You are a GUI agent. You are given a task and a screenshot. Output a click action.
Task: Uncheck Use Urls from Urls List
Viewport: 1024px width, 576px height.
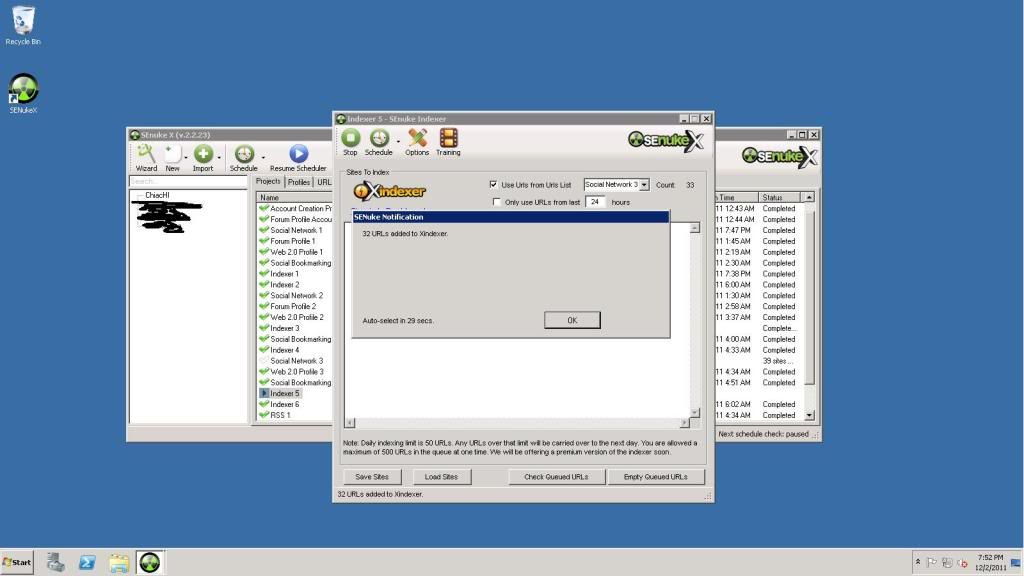point(494,185)
